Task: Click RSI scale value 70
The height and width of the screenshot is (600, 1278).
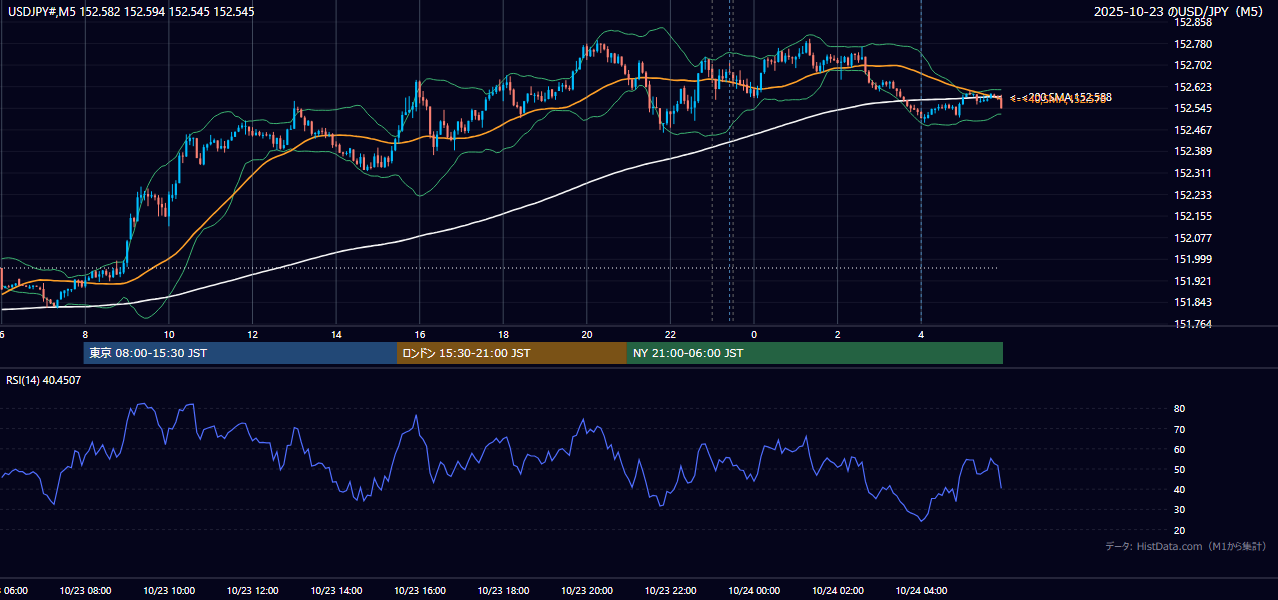Action: point(1180,429)
